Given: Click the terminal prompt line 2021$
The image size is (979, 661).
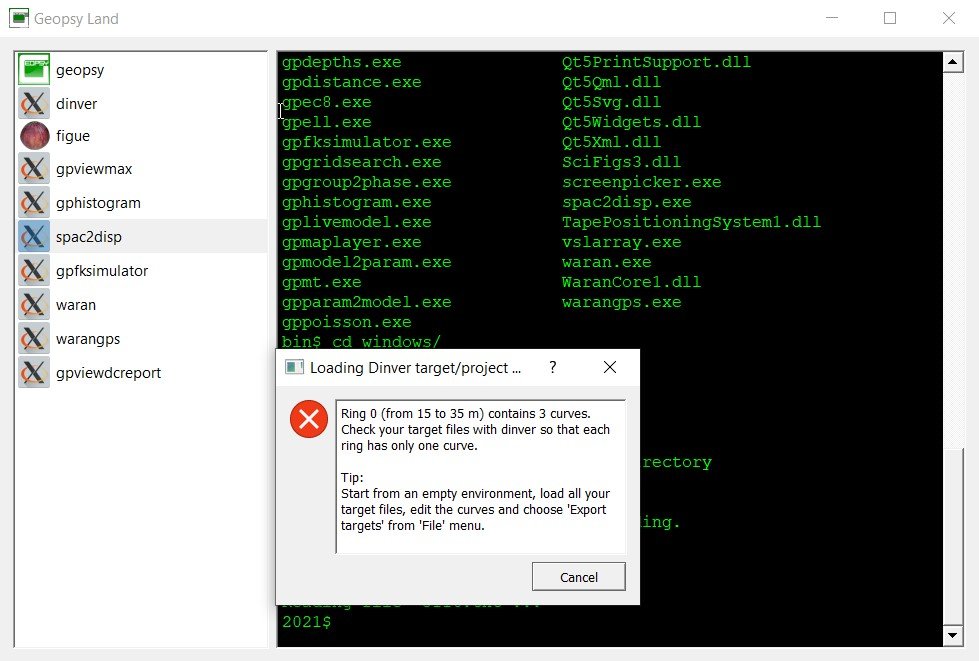Looking at the screenshot, I should [306, 622].
